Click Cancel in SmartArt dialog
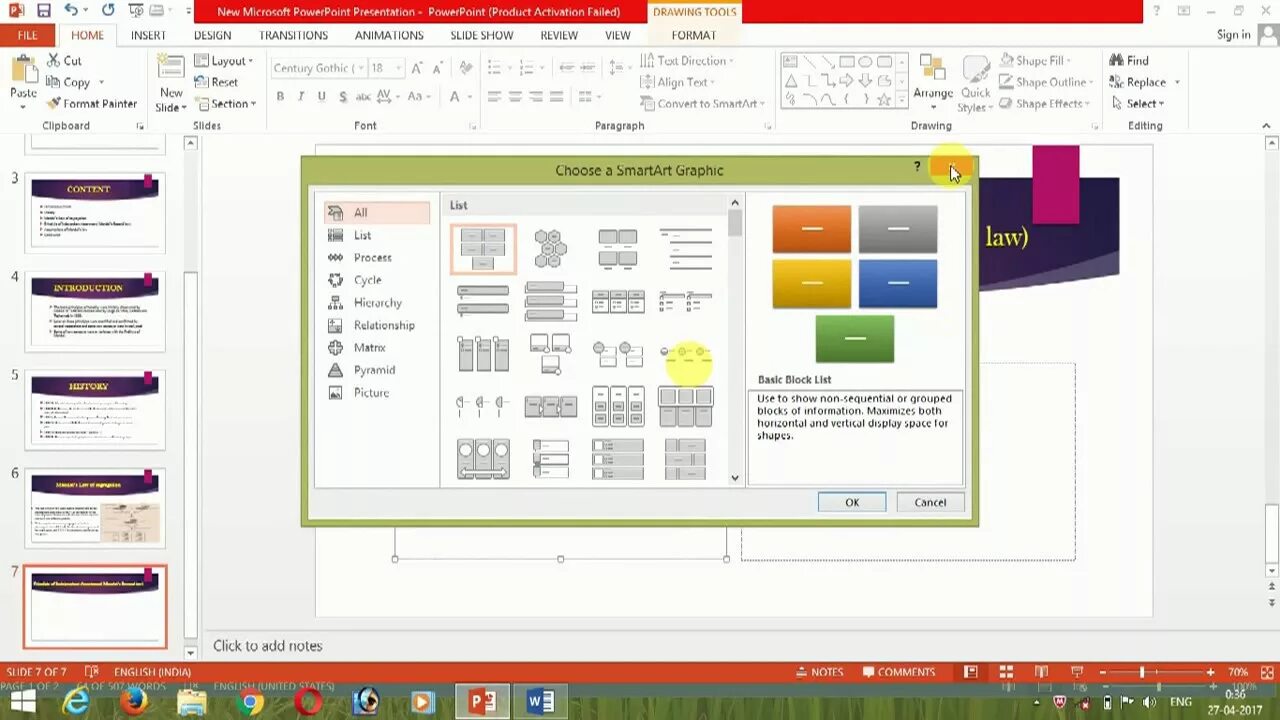Image resolution: width=1280 pixels, height=720 pixels. click(x=930, y=502)
